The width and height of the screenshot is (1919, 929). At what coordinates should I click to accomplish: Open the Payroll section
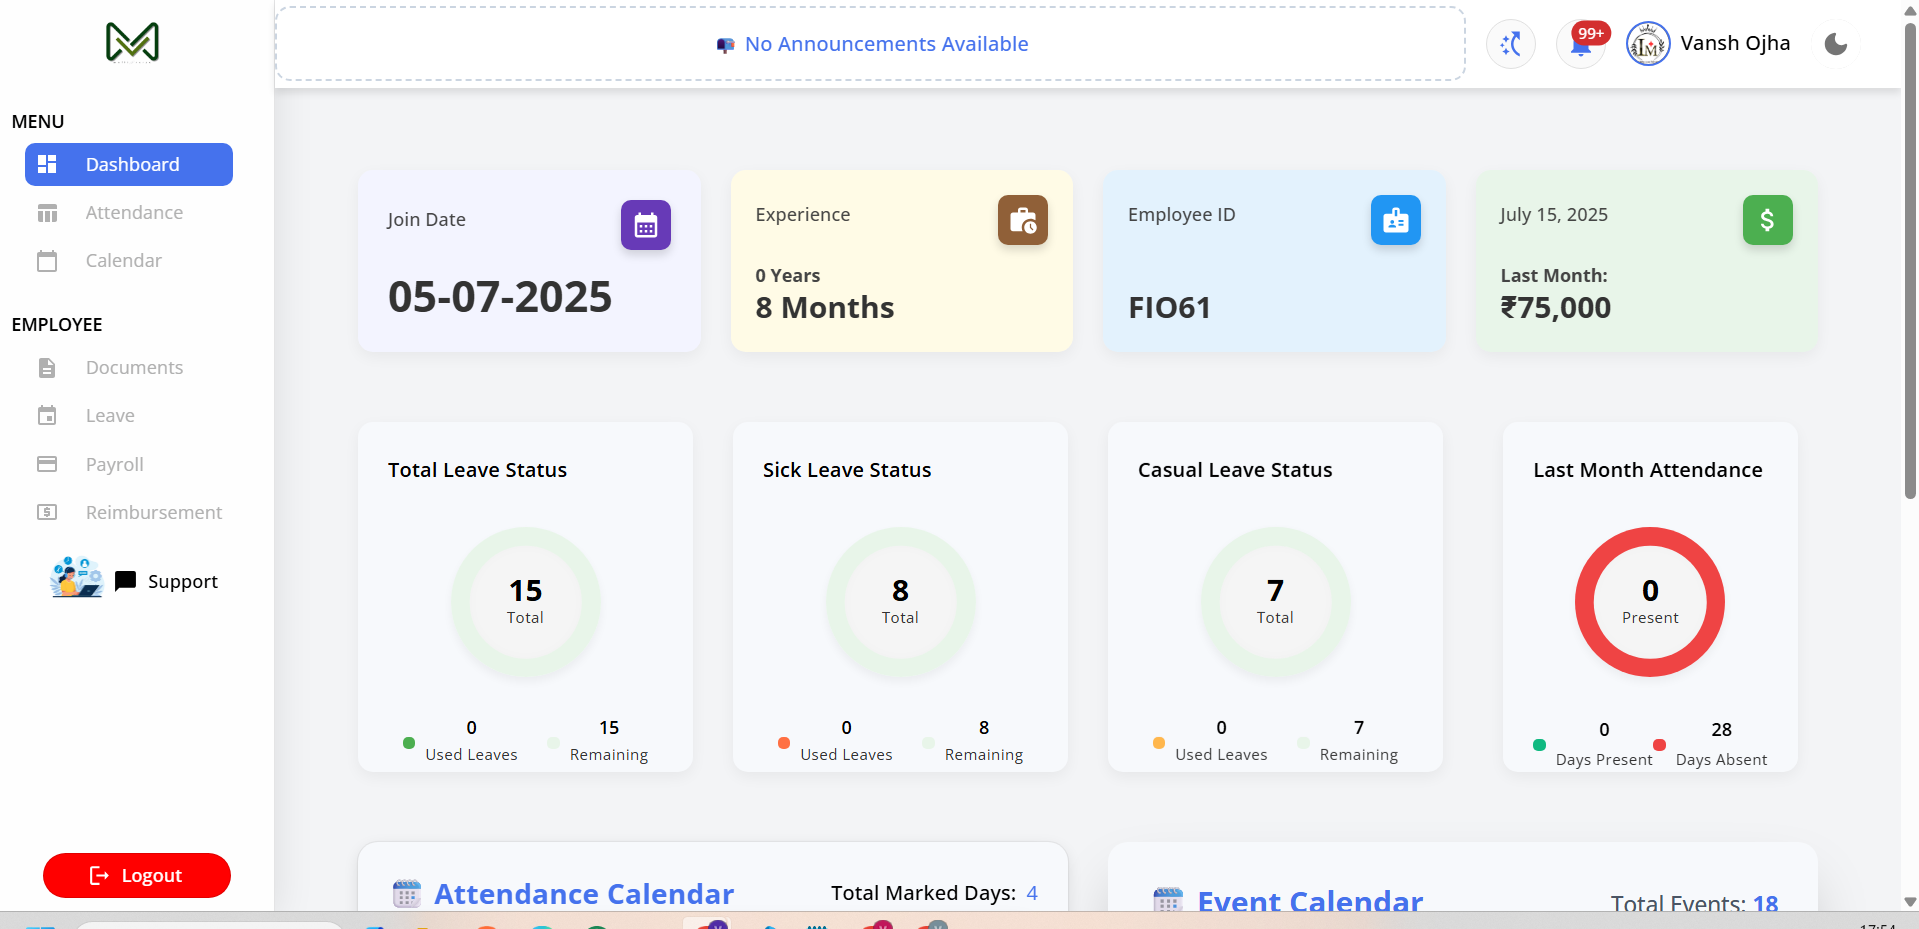click(114, 464)
